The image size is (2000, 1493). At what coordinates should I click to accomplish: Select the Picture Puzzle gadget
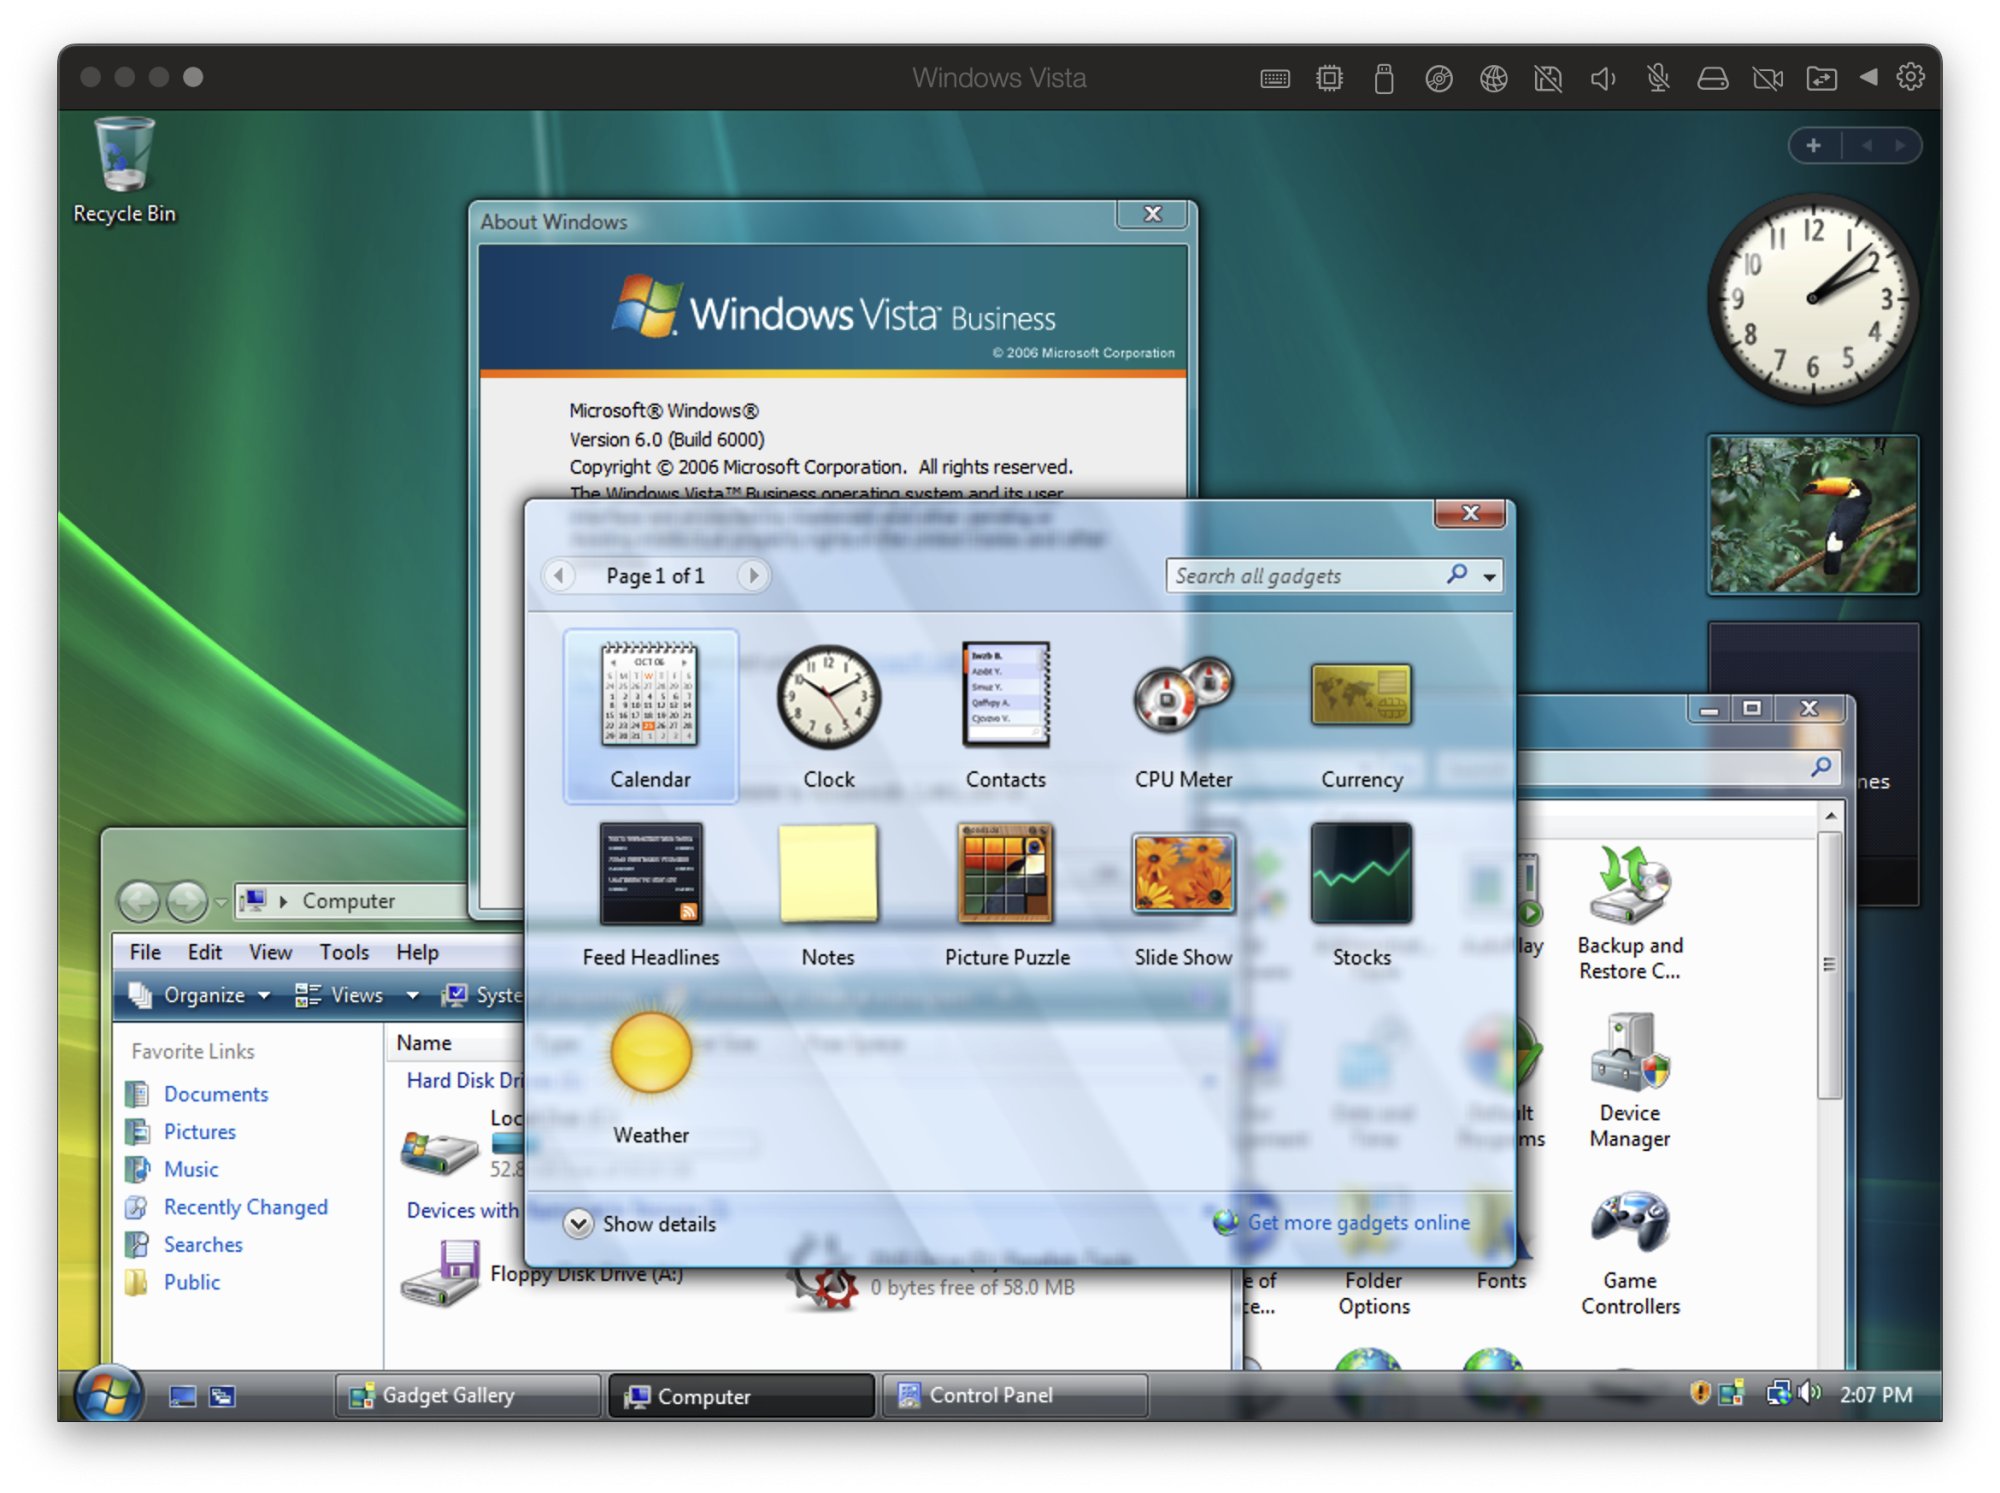1006,874
